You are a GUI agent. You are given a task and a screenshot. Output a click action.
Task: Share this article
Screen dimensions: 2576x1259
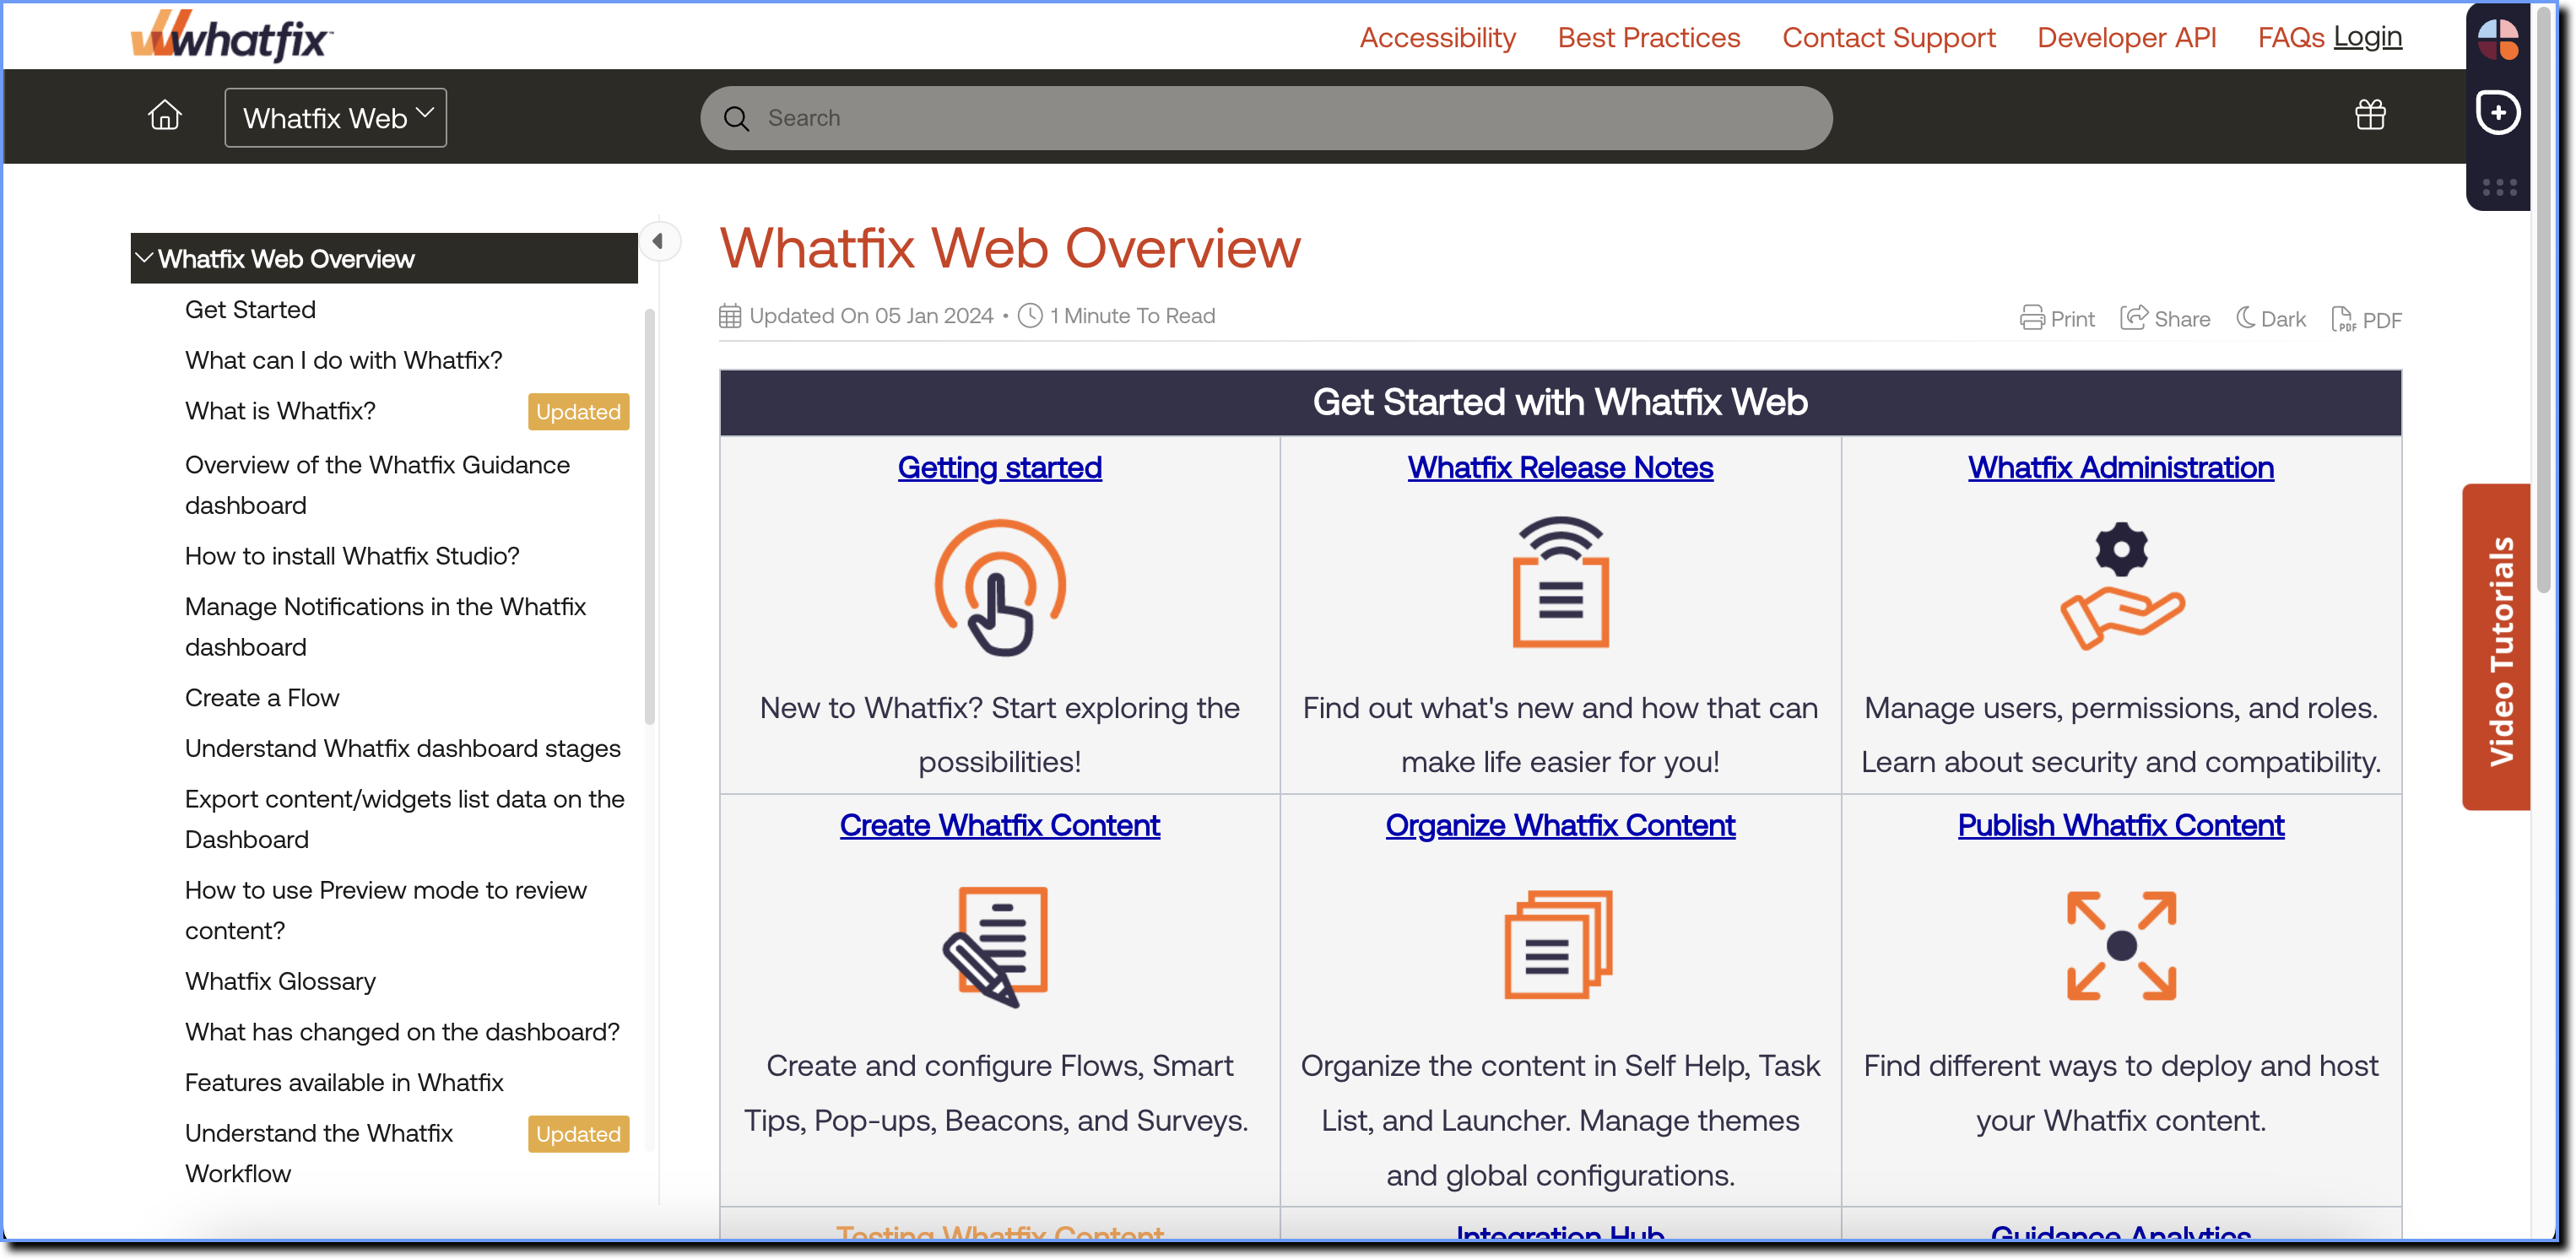(2165, 319)
